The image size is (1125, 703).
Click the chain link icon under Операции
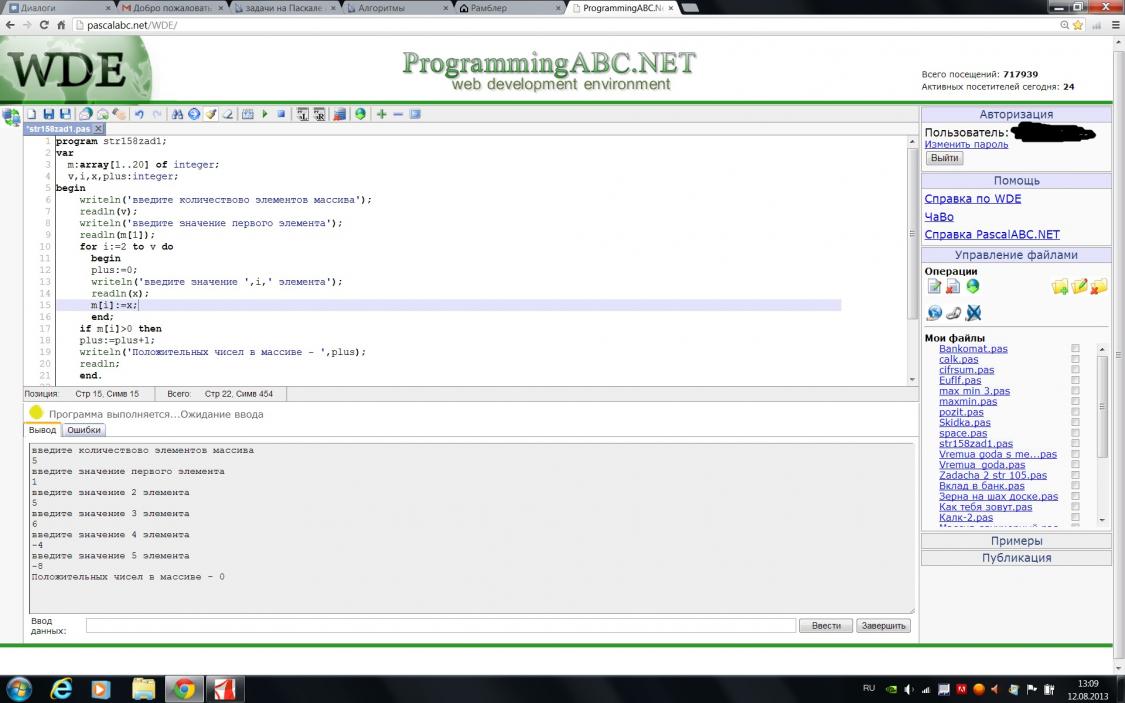coord(954,313)
